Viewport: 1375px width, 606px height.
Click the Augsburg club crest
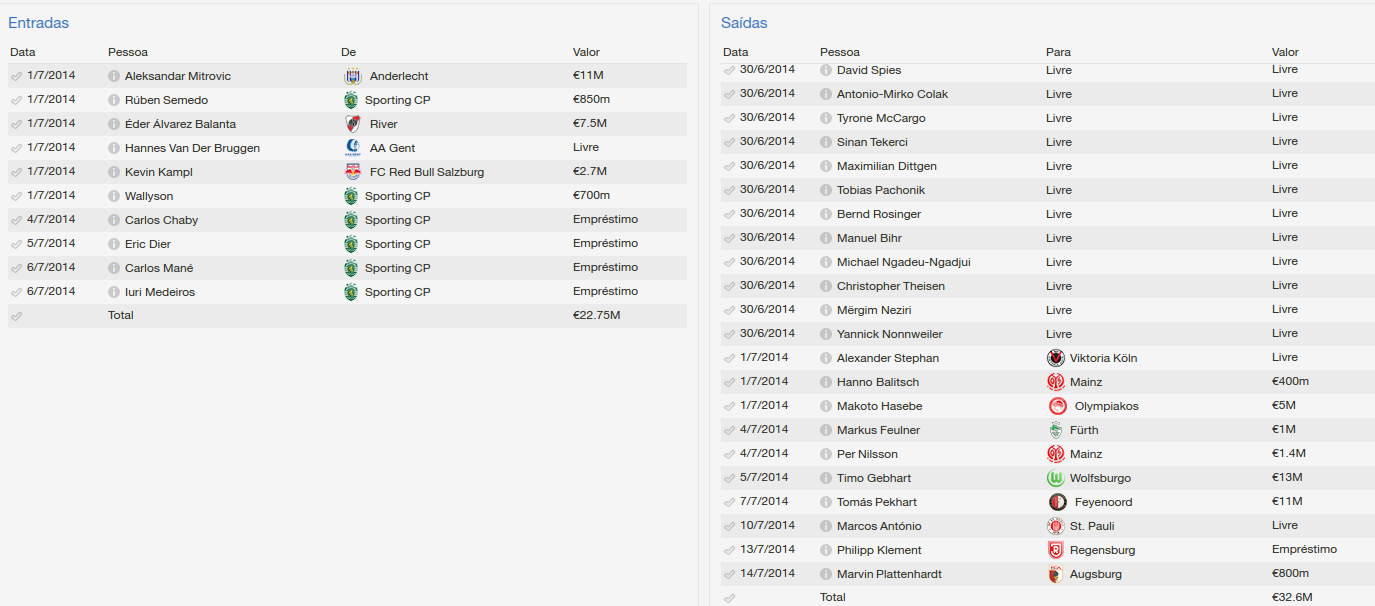(x=1056, y=574)
